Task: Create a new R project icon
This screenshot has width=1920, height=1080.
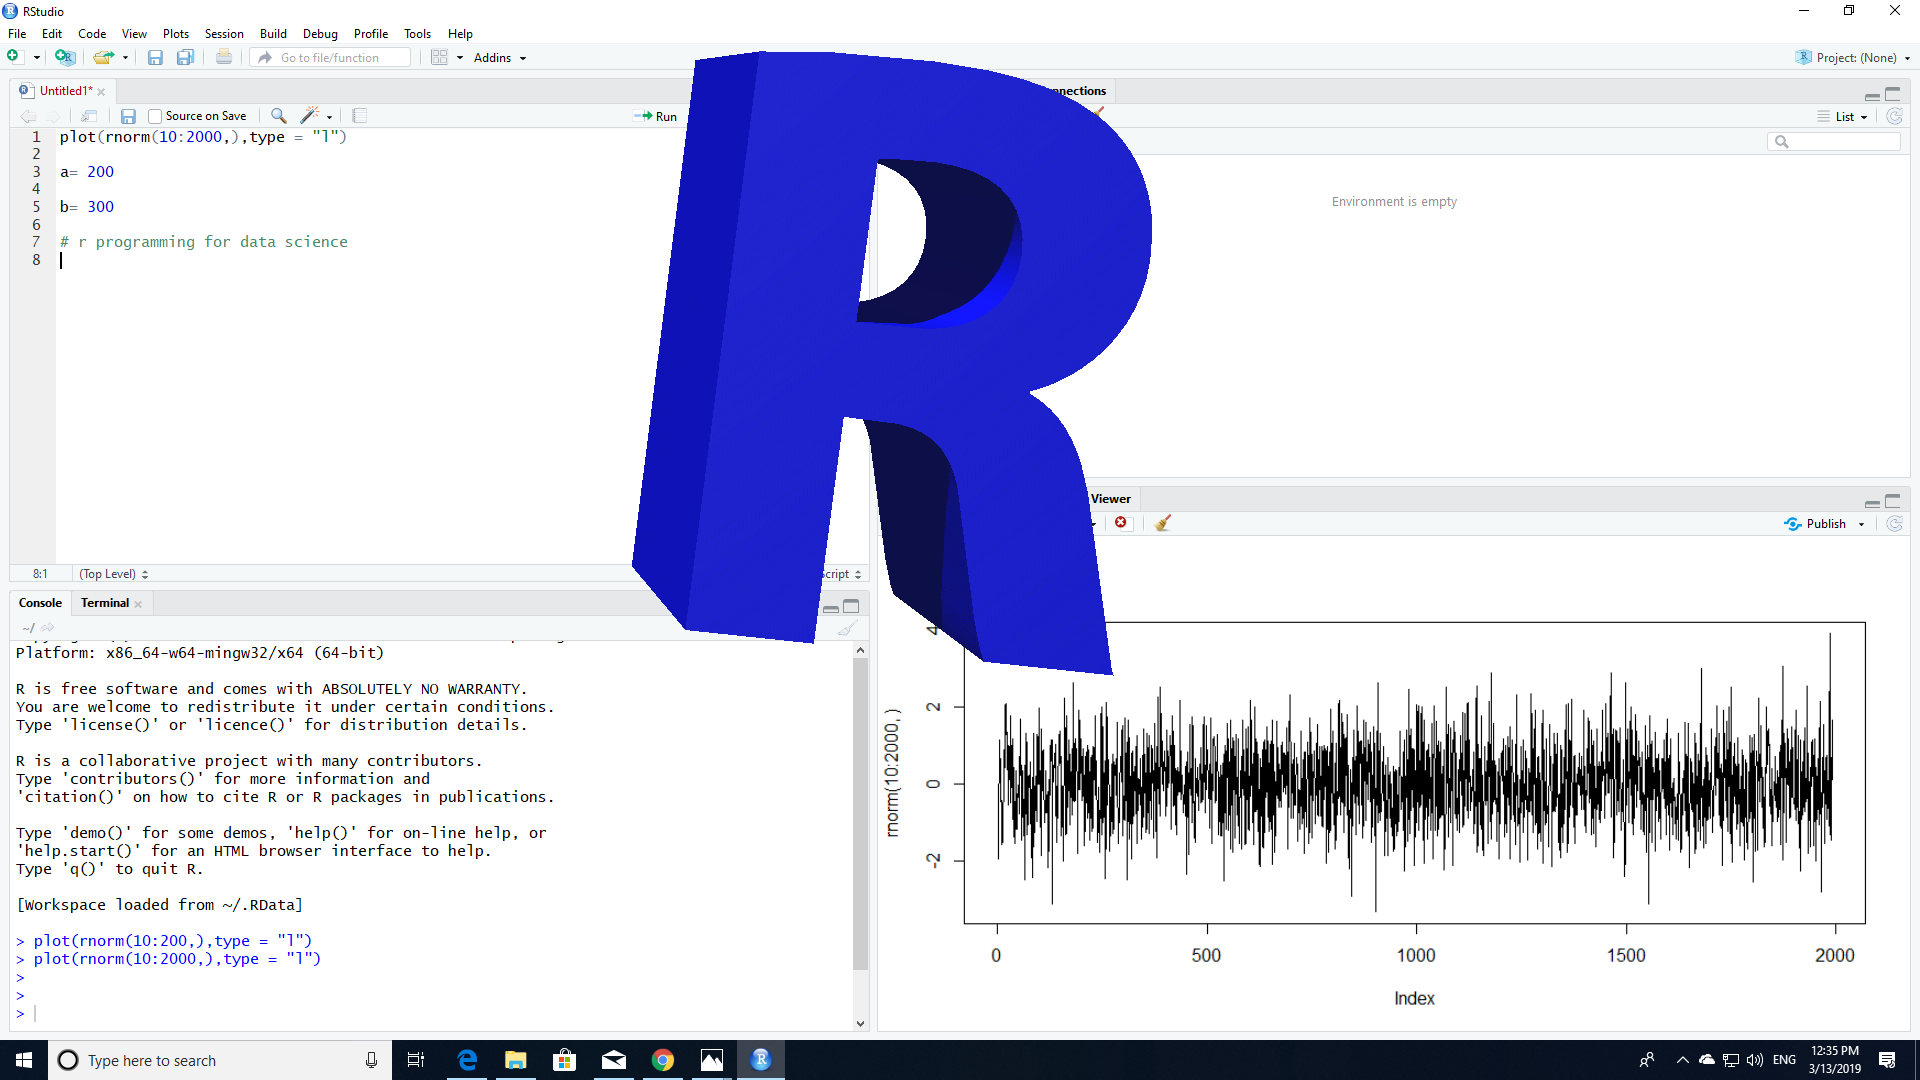Action: 65,57
